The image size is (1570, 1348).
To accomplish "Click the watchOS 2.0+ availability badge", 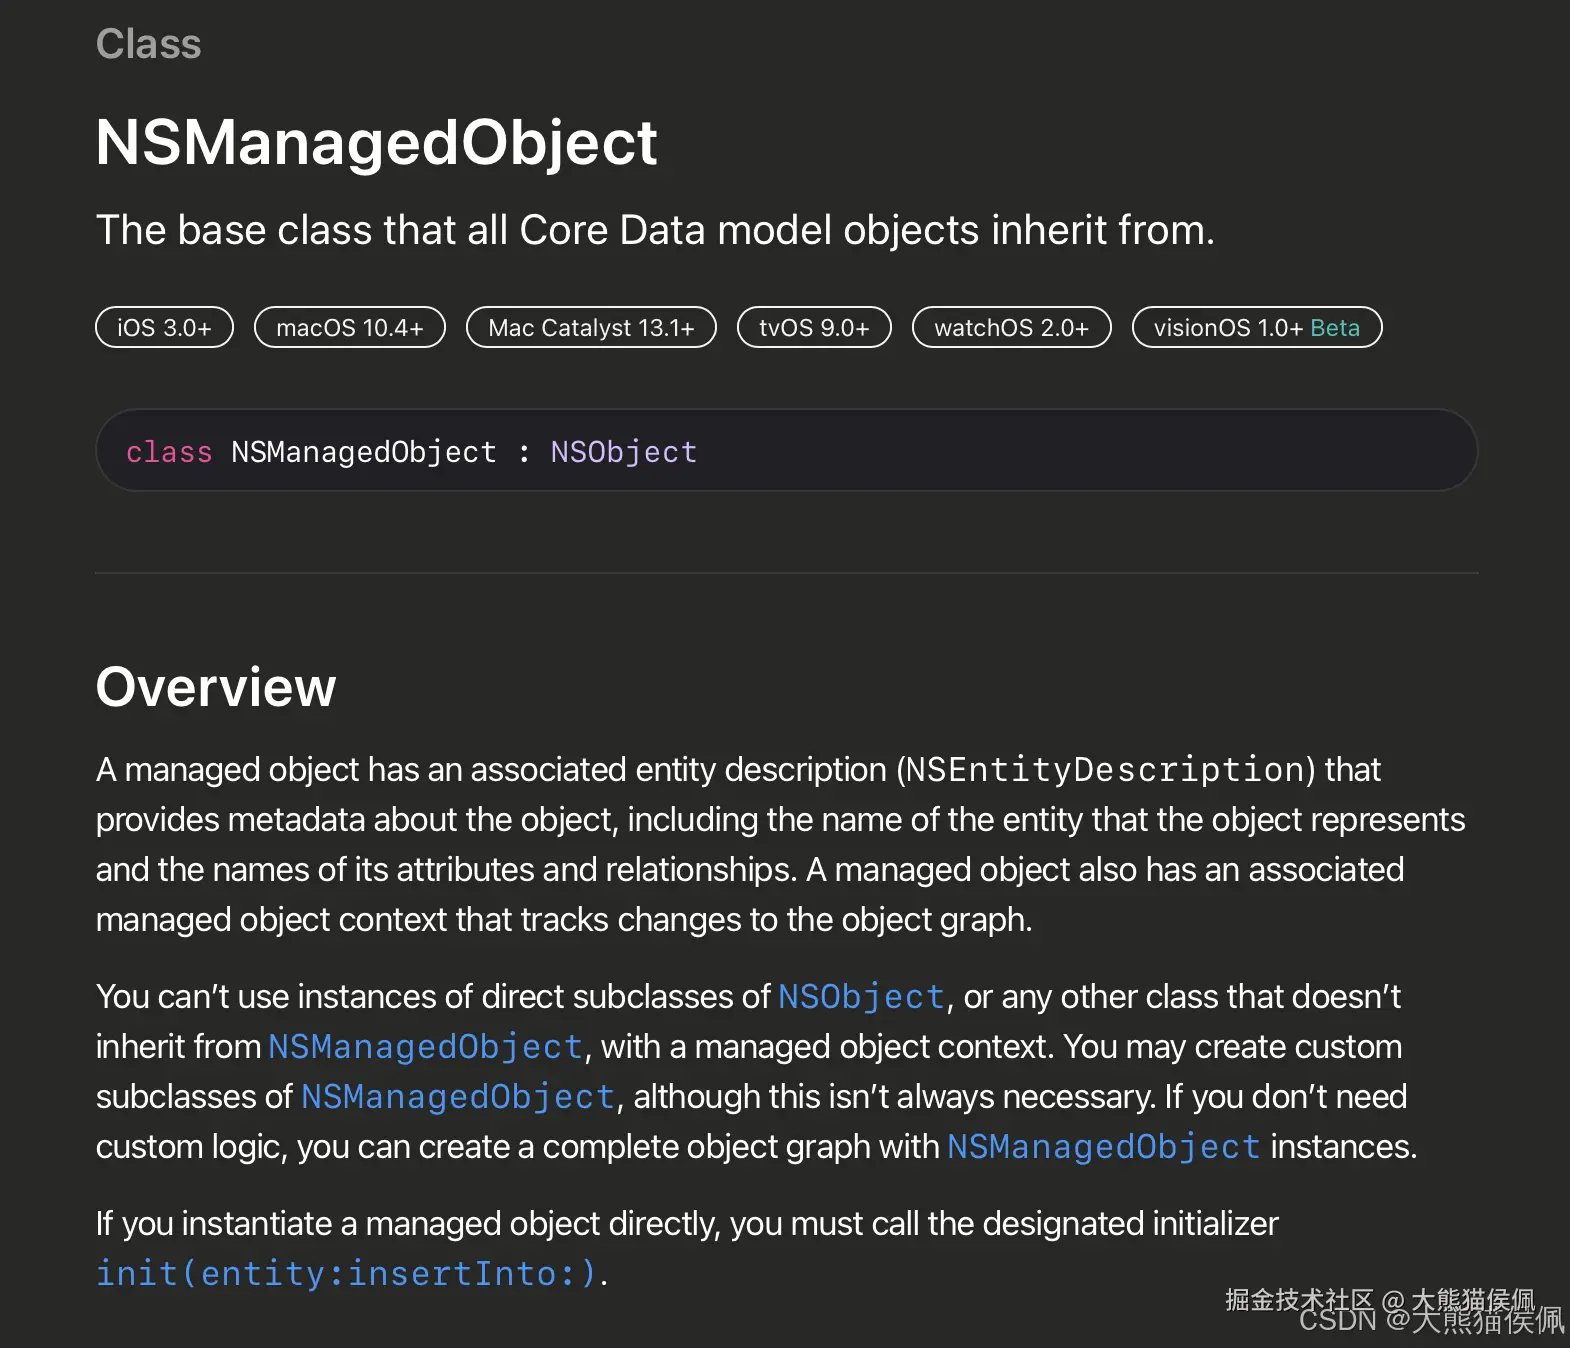I will (1011, 328).
